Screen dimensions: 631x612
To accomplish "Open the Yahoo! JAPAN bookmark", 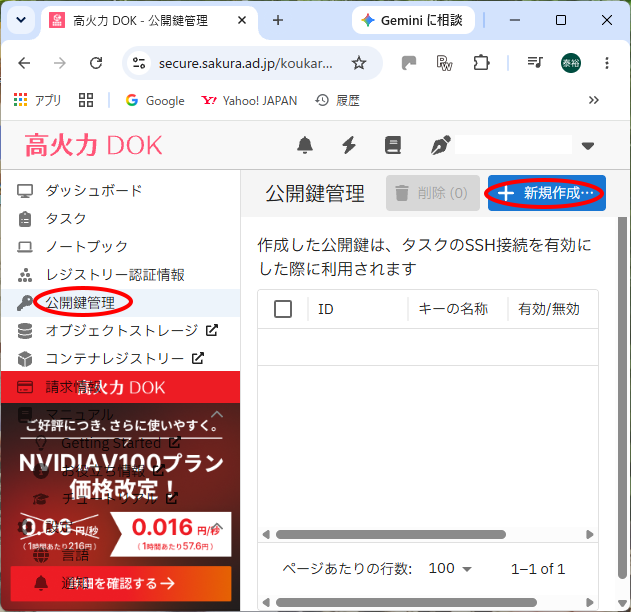I will click(x=249, y=101).
